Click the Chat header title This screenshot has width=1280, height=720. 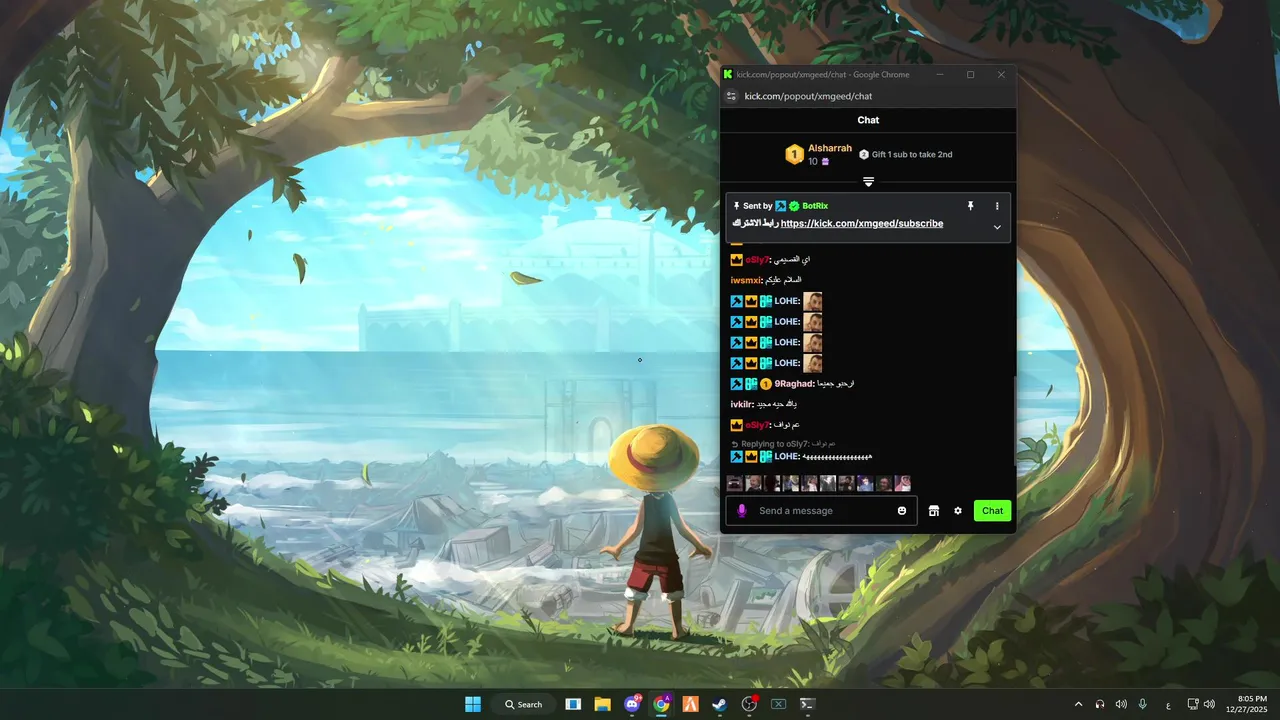pos(868,120)
